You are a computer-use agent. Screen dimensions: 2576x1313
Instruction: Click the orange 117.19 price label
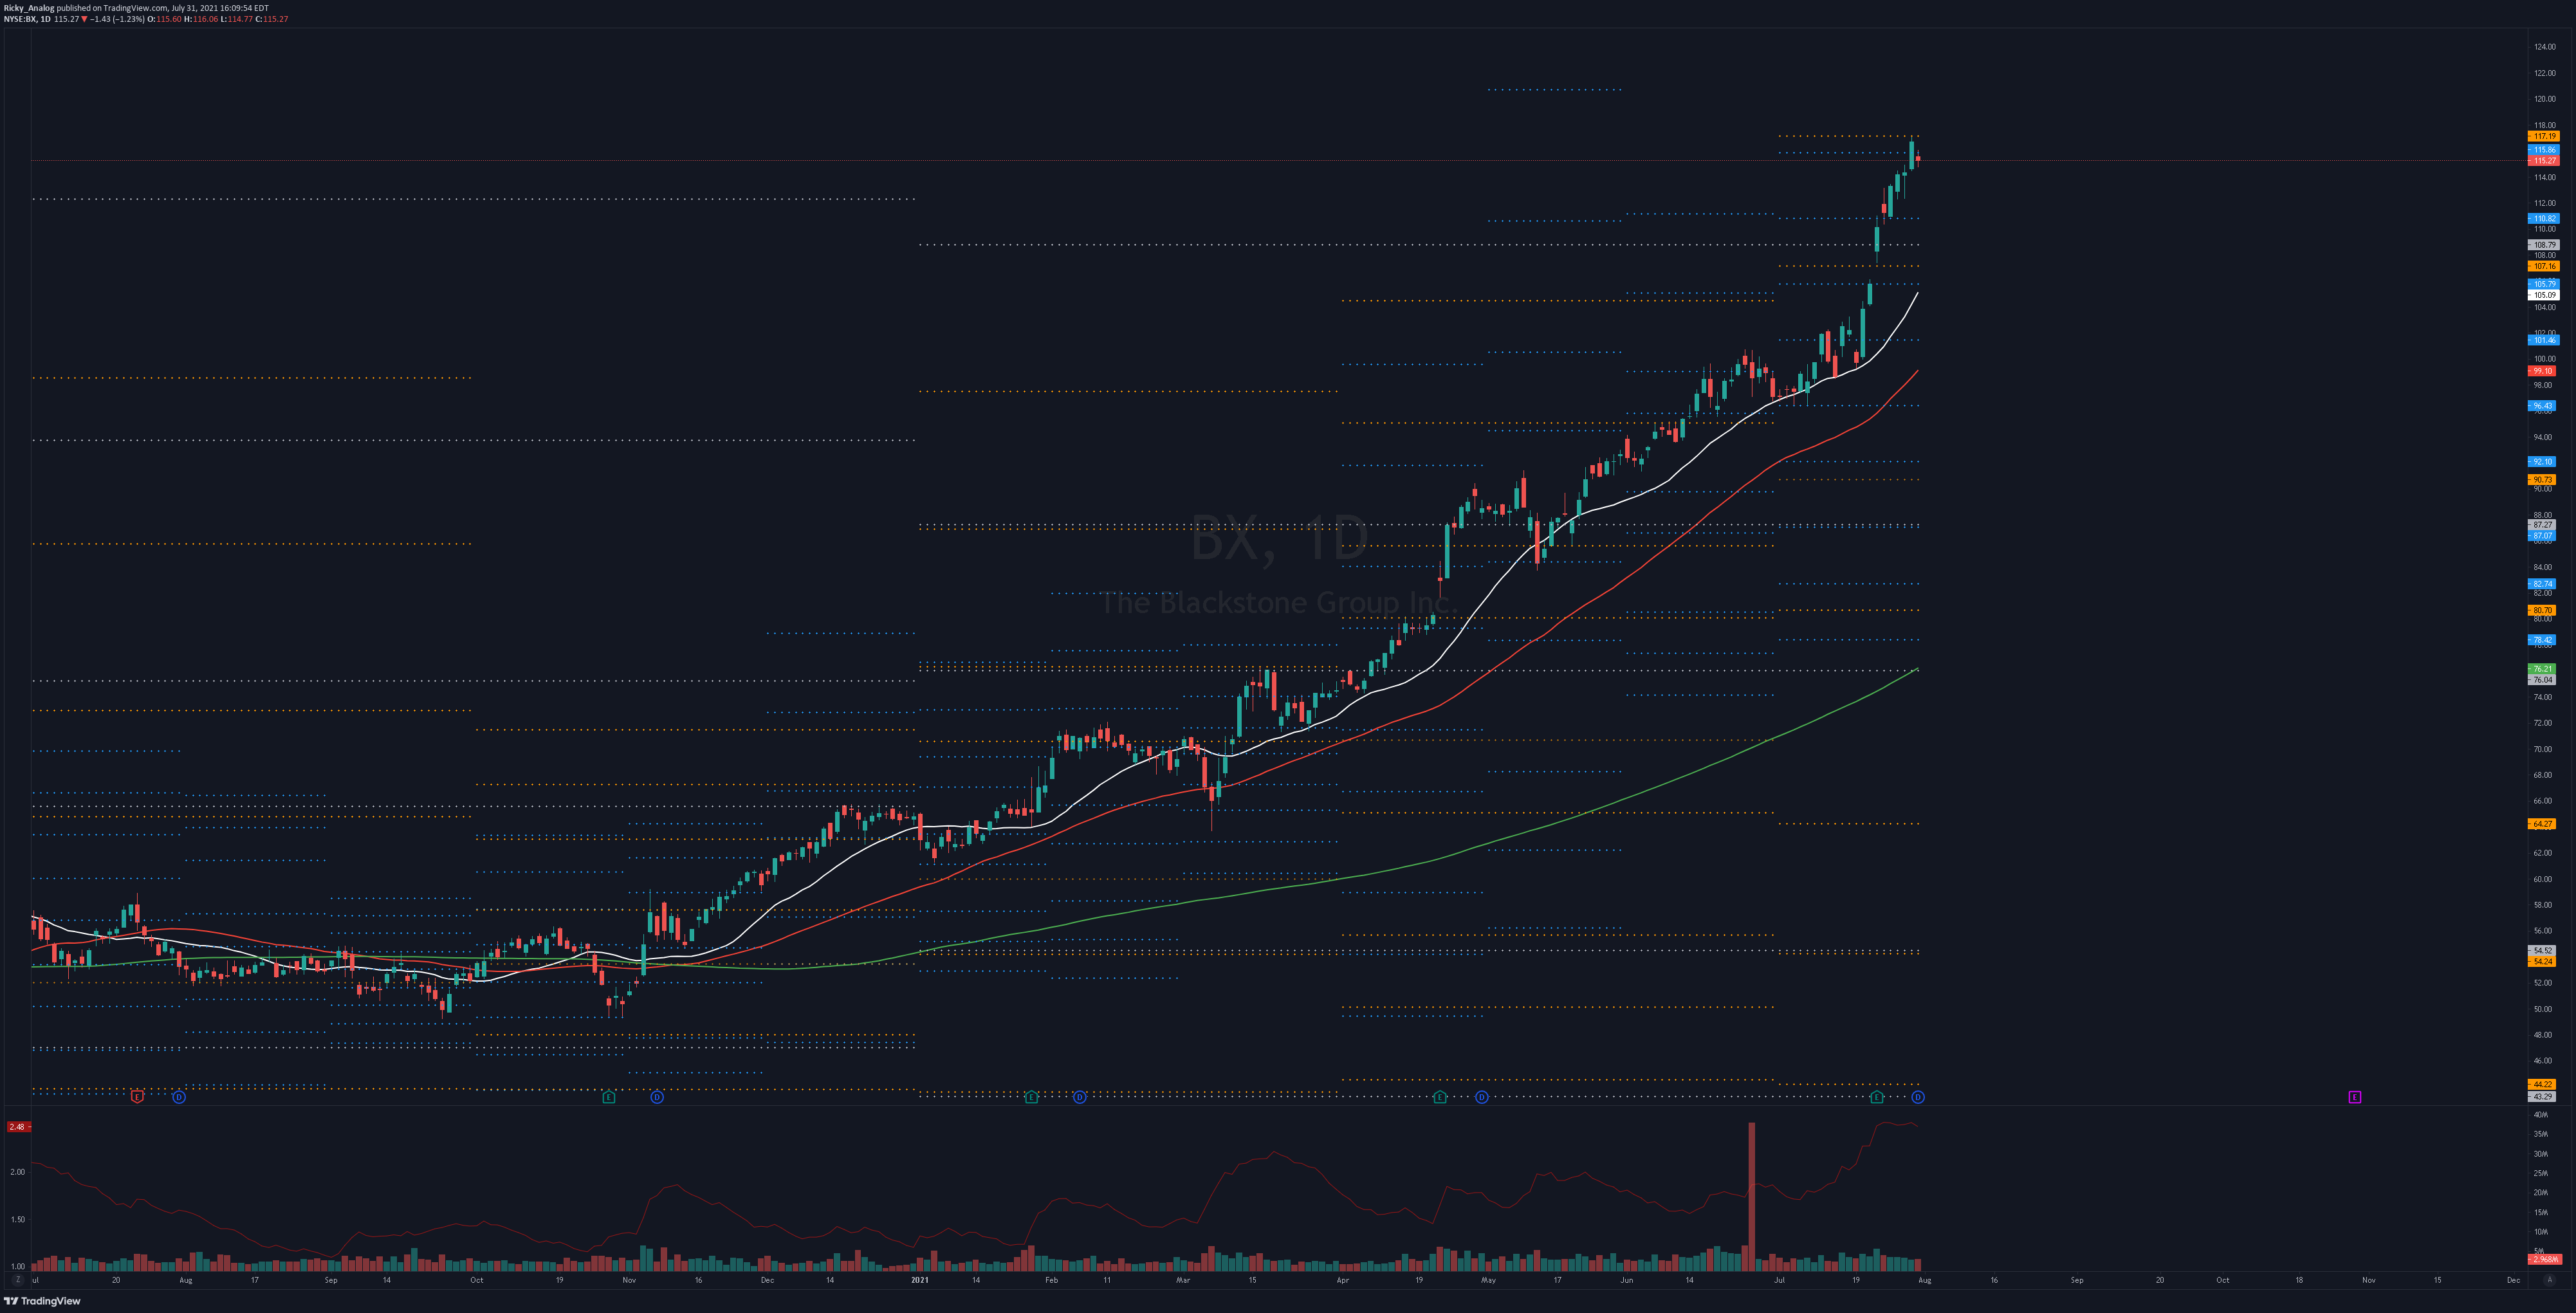(2544, 136)
